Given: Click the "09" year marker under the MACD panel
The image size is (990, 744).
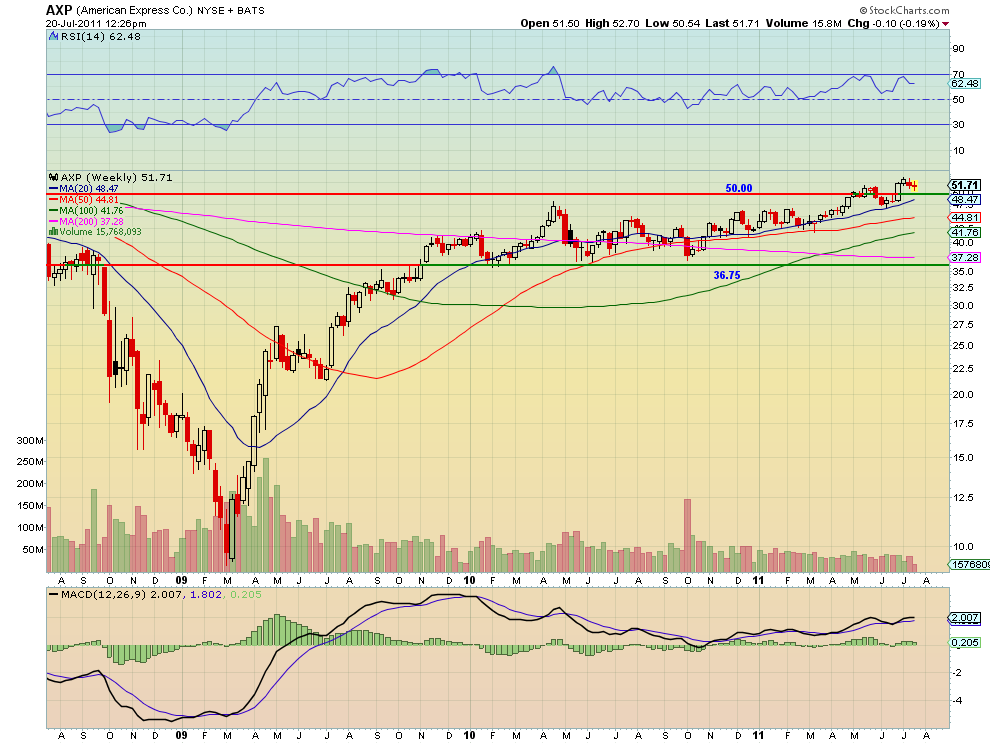Looking at the screenshot, I should point(181,735).
